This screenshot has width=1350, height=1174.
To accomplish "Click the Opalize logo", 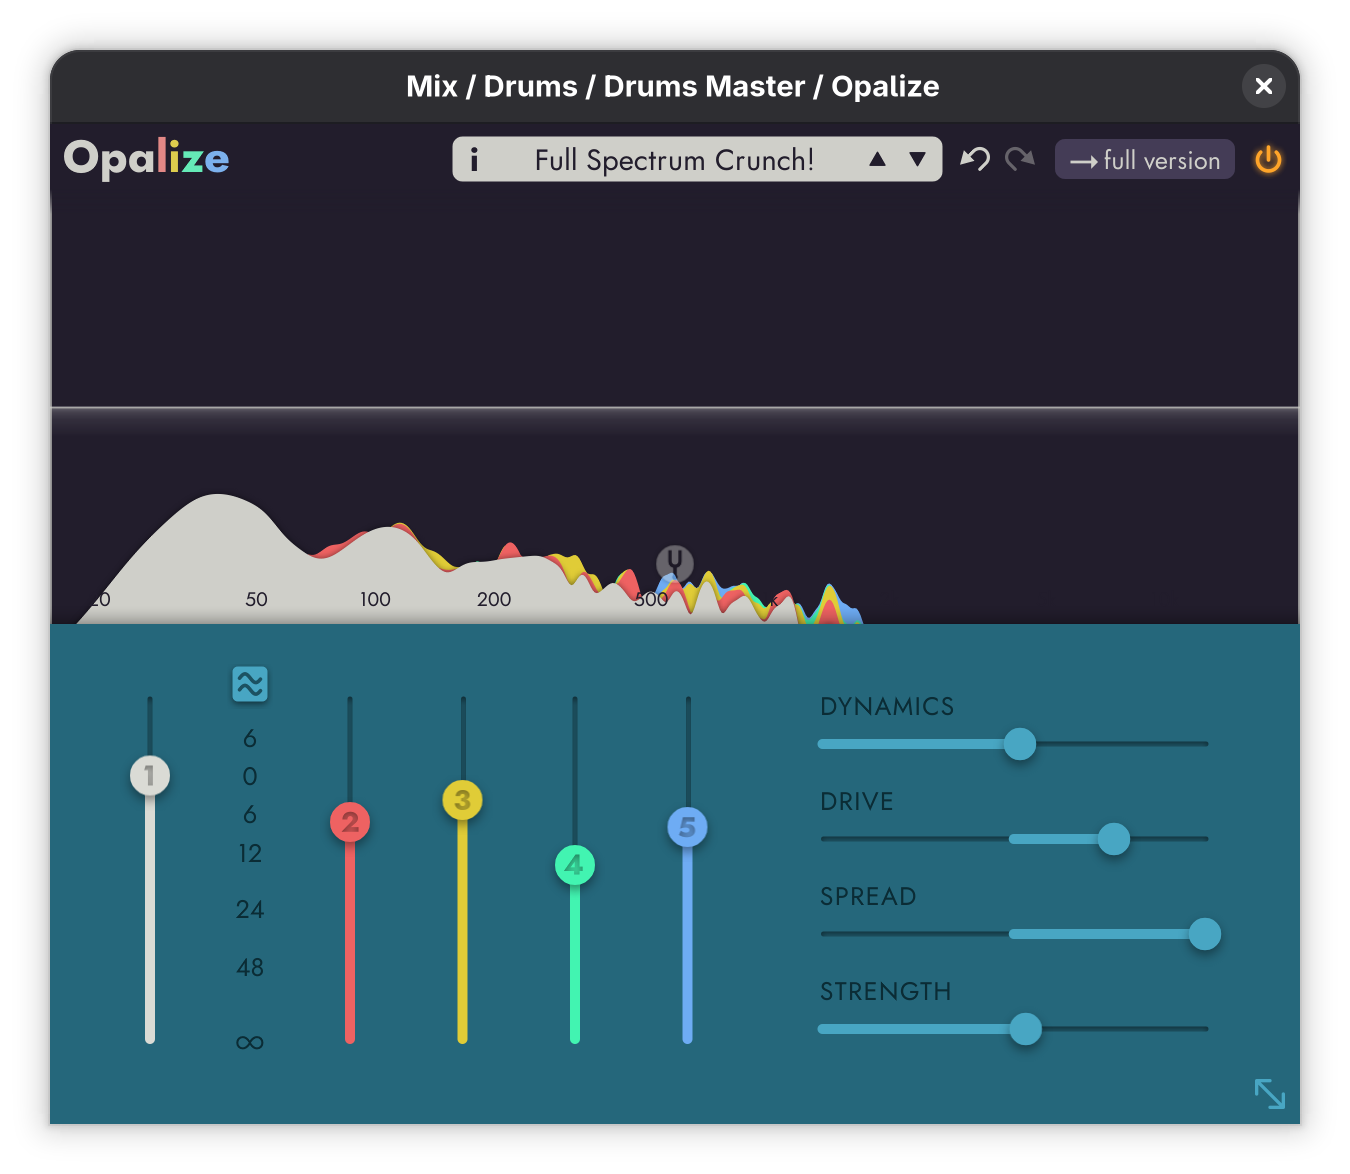I will tap(147, 158).
